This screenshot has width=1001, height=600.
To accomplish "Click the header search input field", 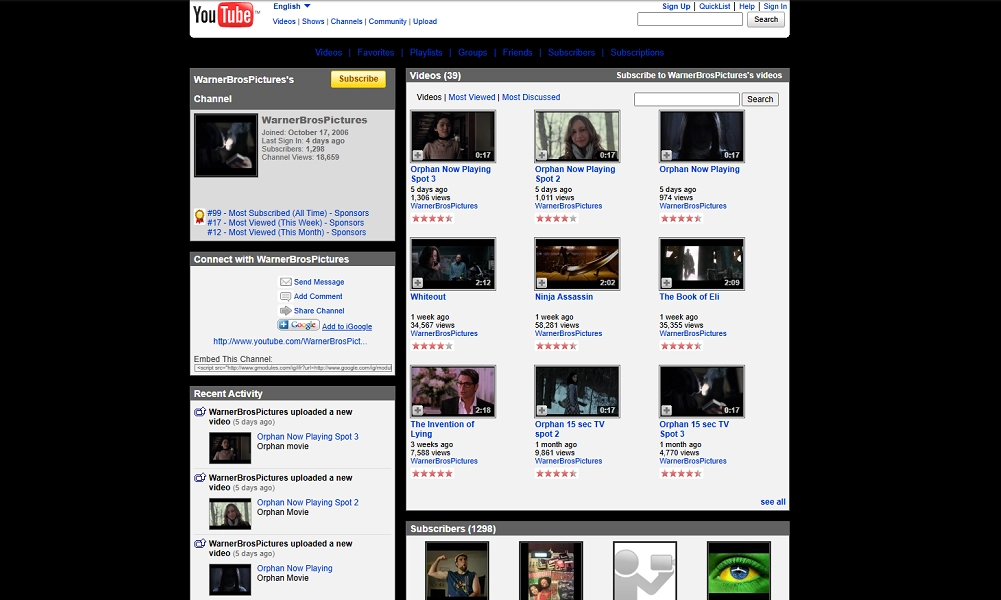I will pos(690,20).
